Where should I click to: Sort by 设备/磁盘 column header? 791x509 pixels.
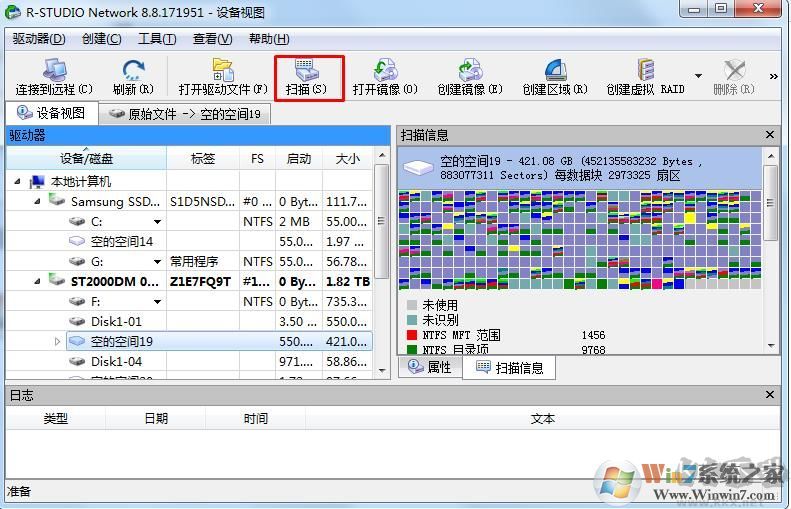[86, 158]
